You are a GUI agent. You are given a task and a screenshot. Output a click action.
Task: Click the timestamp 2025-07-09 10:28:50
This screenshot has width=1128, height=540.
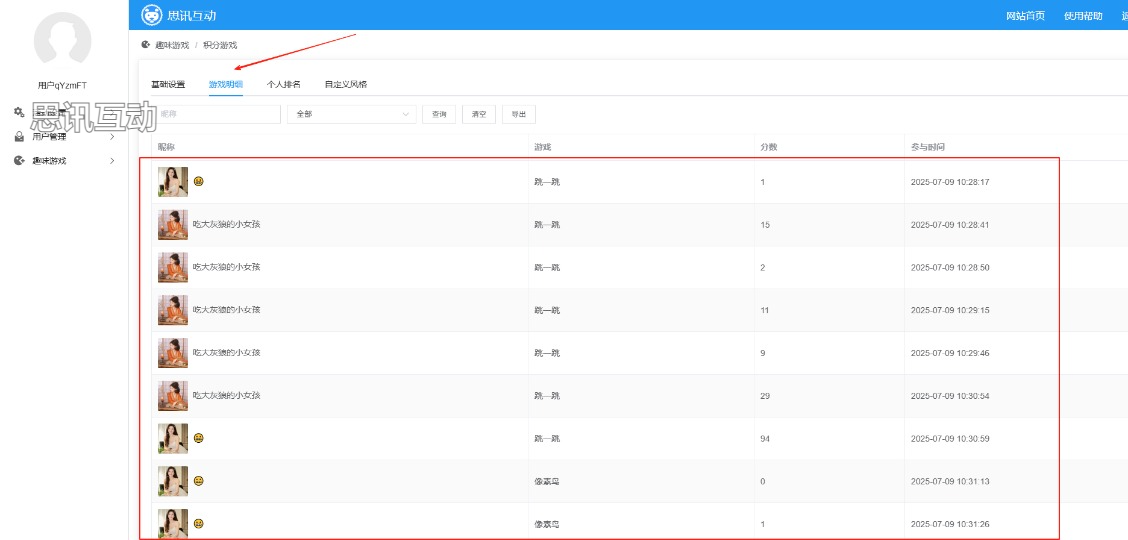tap(950, 267)
